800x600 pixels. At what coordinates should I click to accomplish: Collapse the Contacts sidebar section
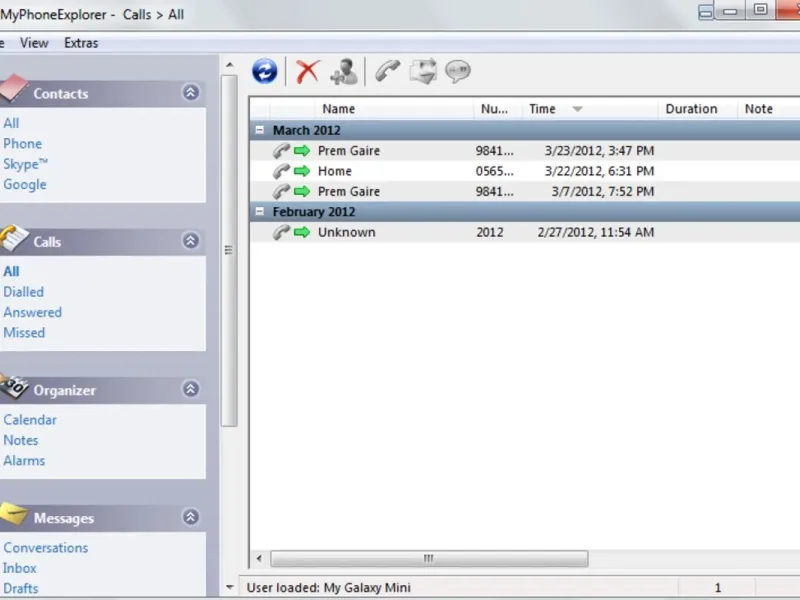pyautogui.click(x=190, y=92)
